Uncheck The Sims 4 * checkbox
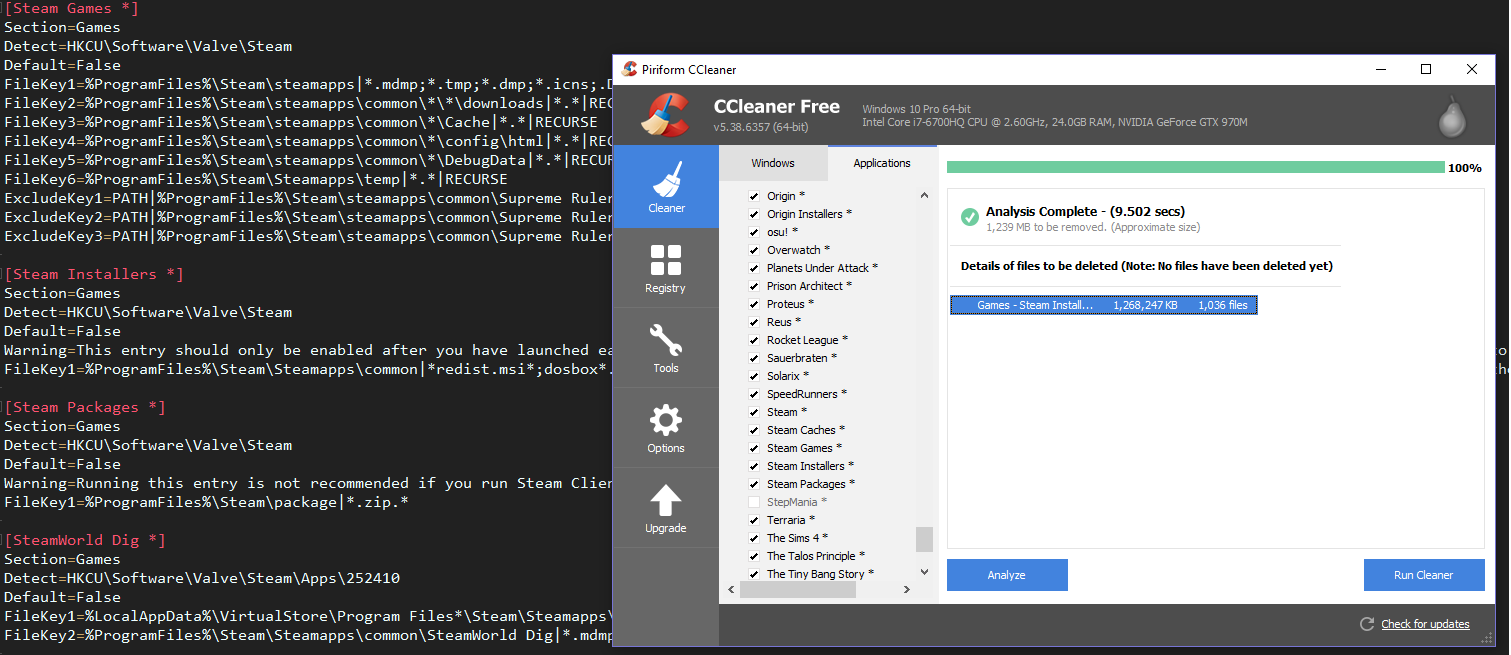 (754, 538)
